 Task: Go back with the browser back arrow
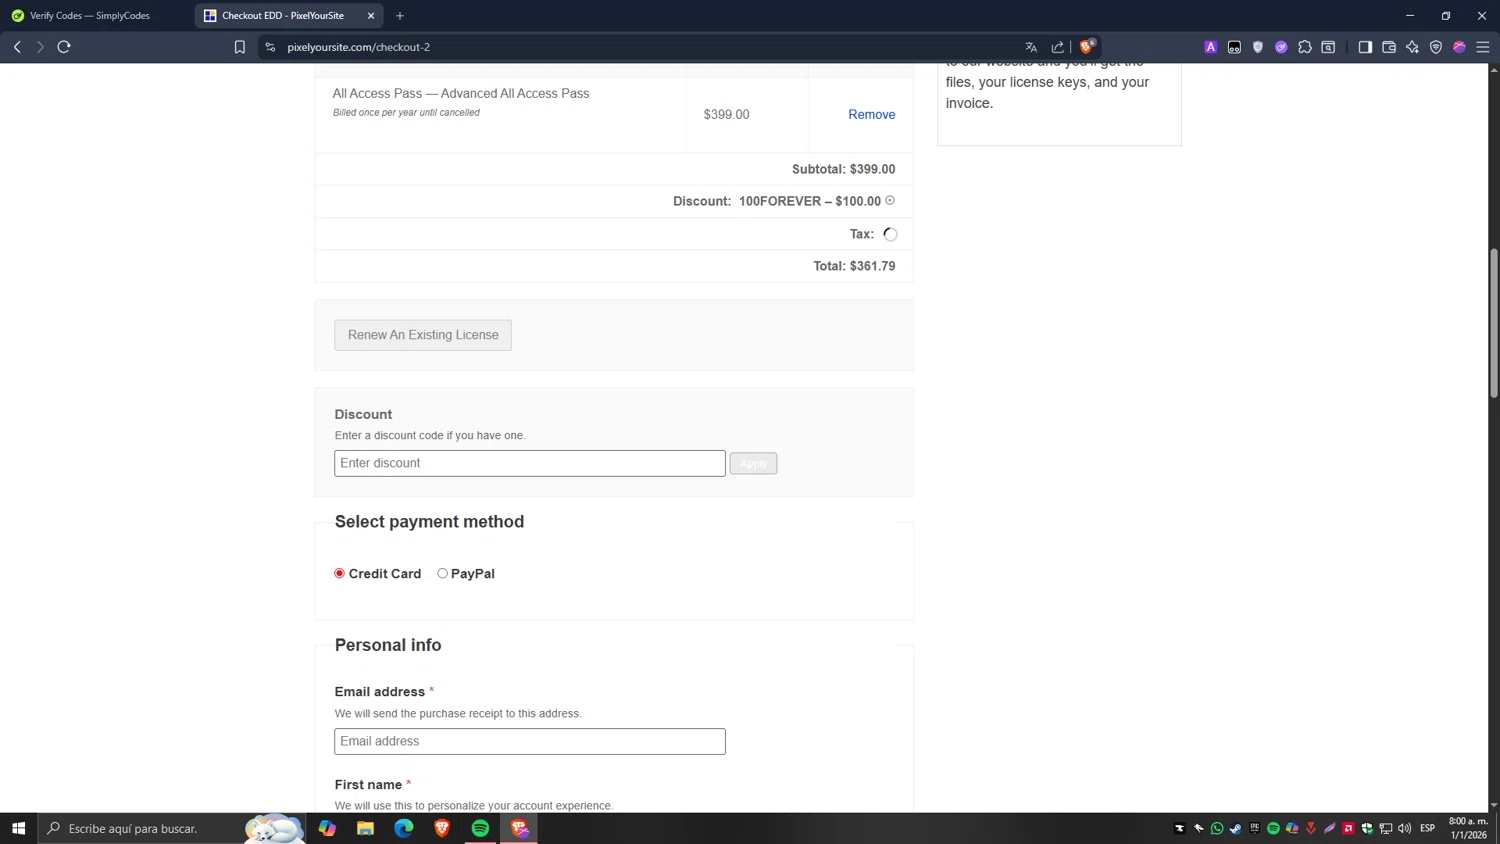[17, 47]
